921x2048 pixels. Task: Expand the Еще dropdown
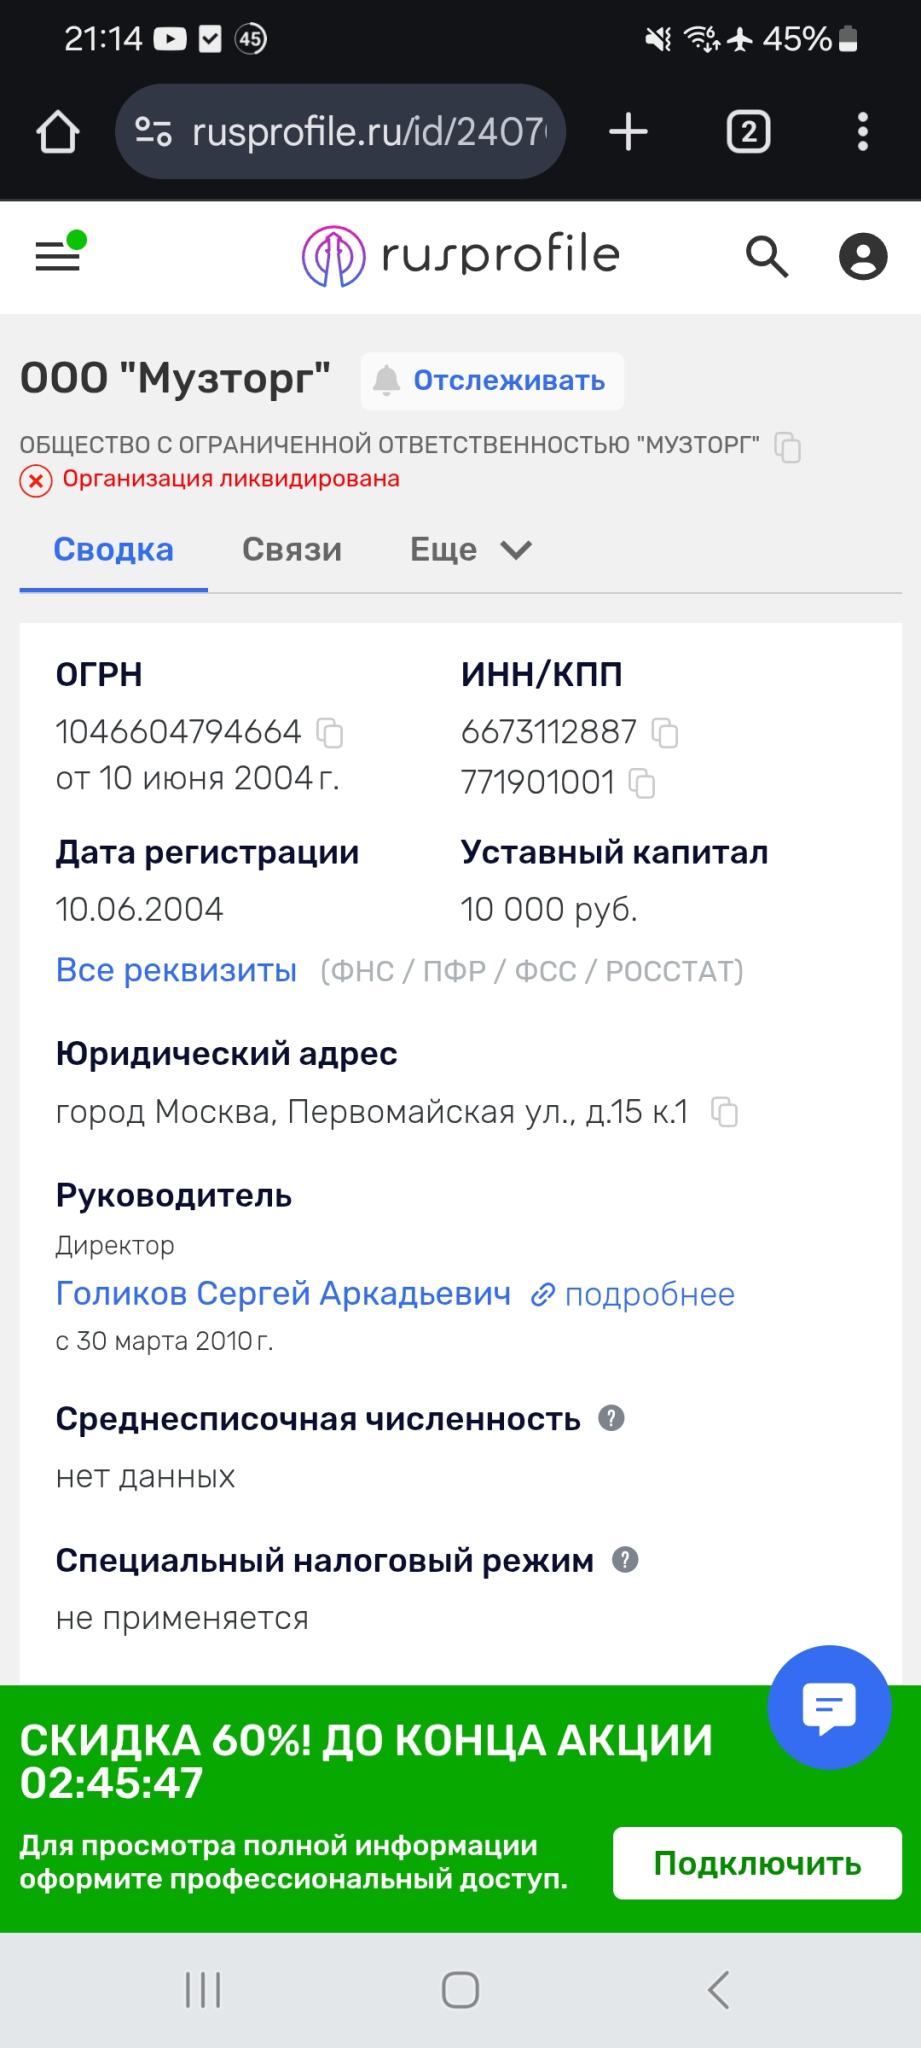[471, 549]
